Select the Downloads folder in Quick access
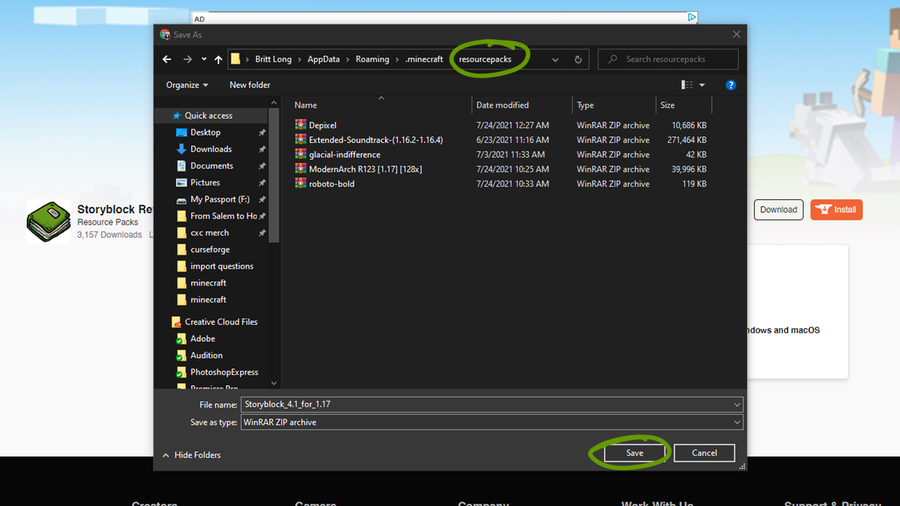 coord(211,149)
